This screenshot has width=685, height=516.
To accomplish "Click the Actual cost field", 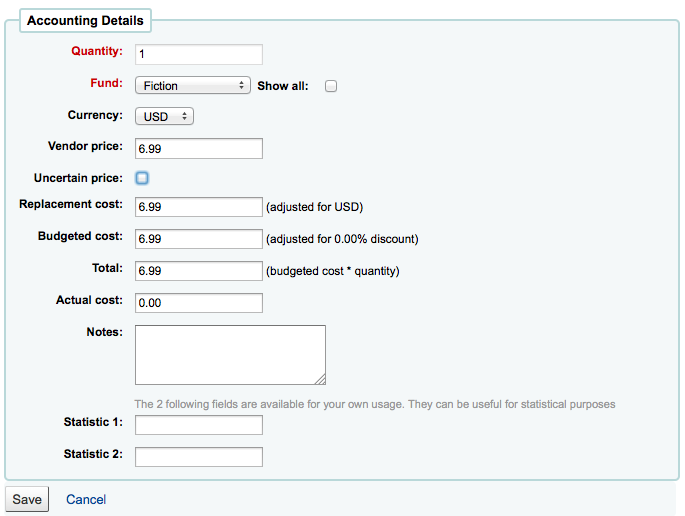I will click(199, 303).
